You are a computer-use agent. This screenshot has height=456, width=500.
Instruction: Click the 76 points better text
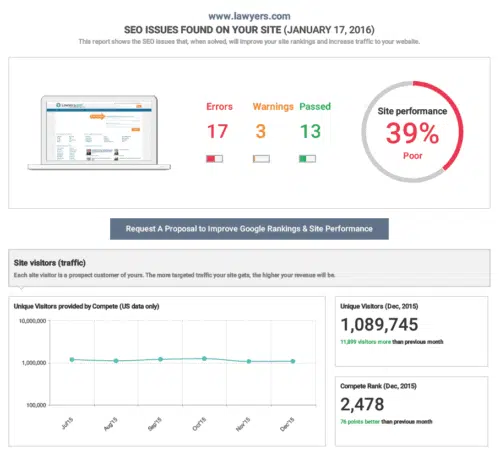[x=360, y=422]
